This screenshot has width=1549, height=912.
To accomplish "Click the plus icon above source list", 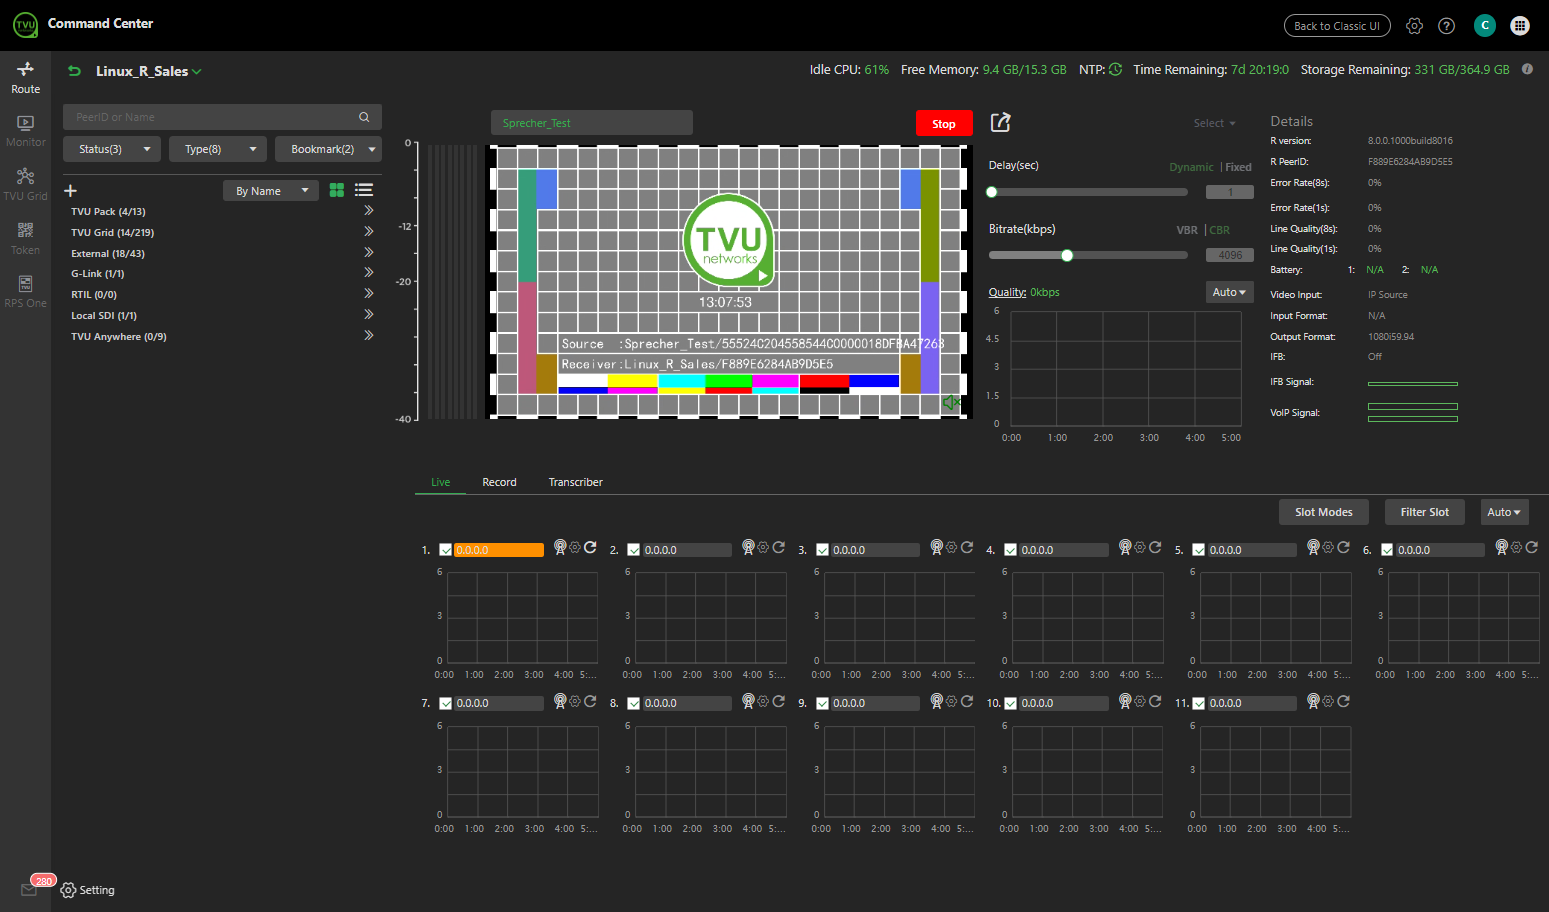I will point(70,190).
